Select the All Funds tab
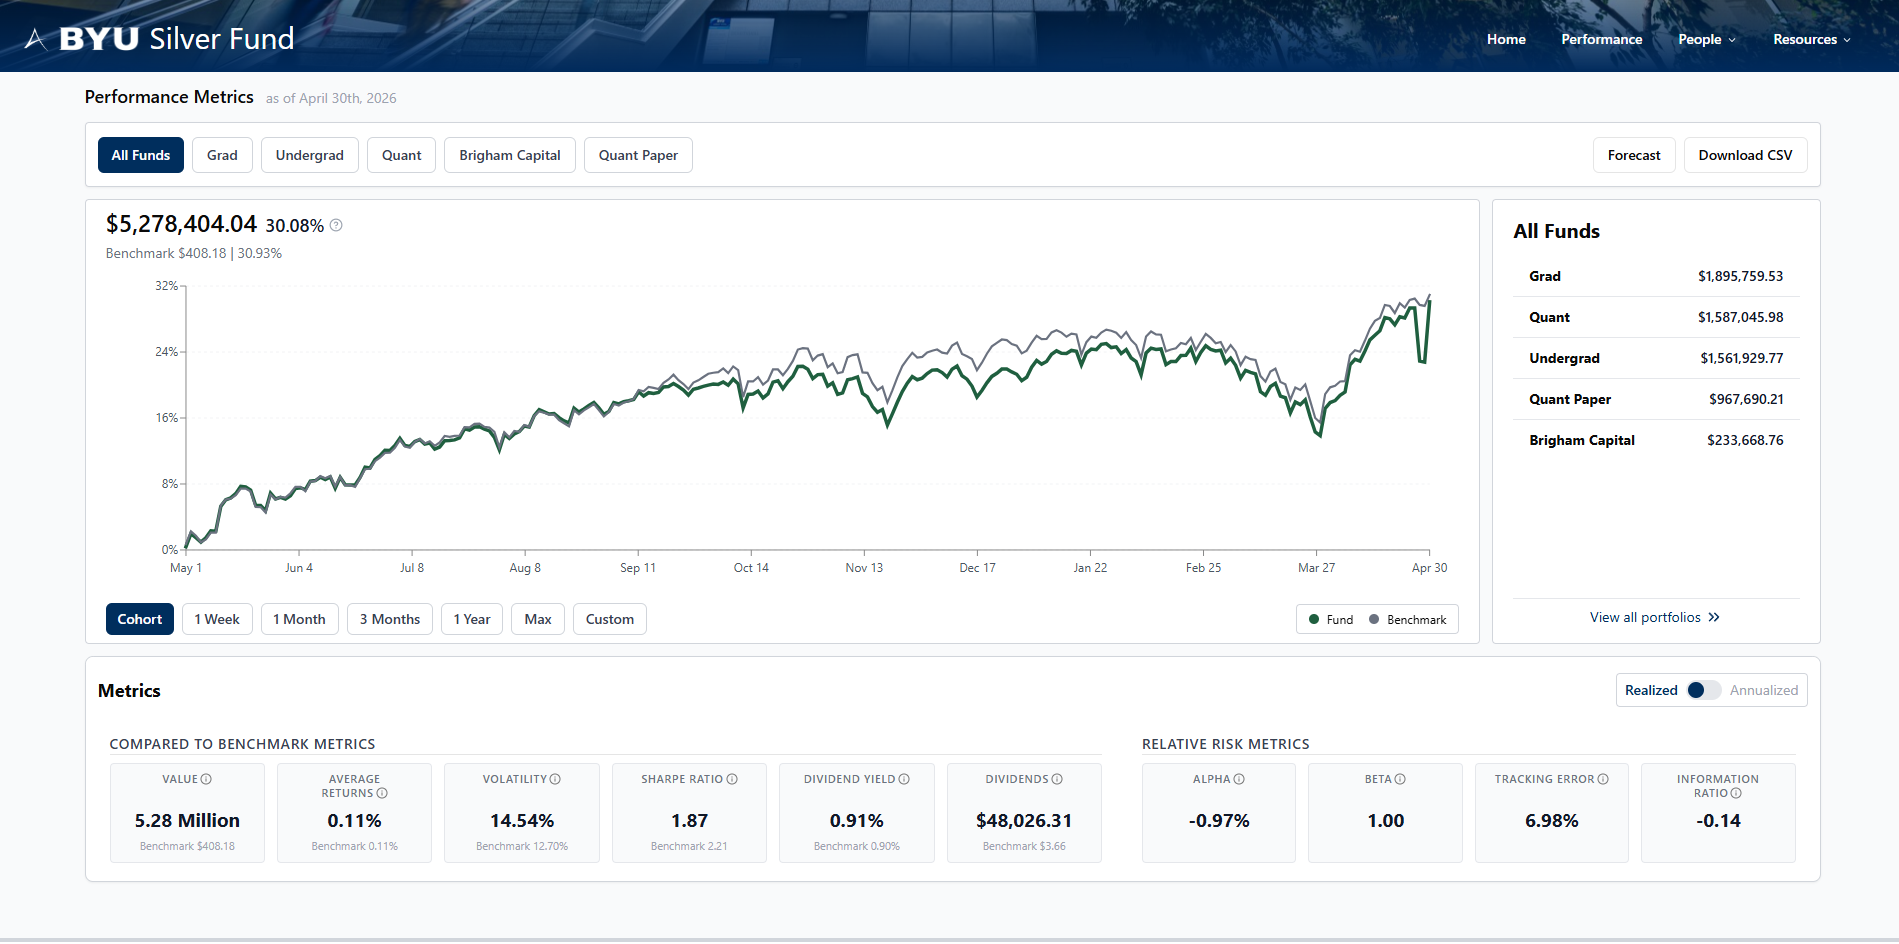The image size is (1899, 944). coord(141,155)
